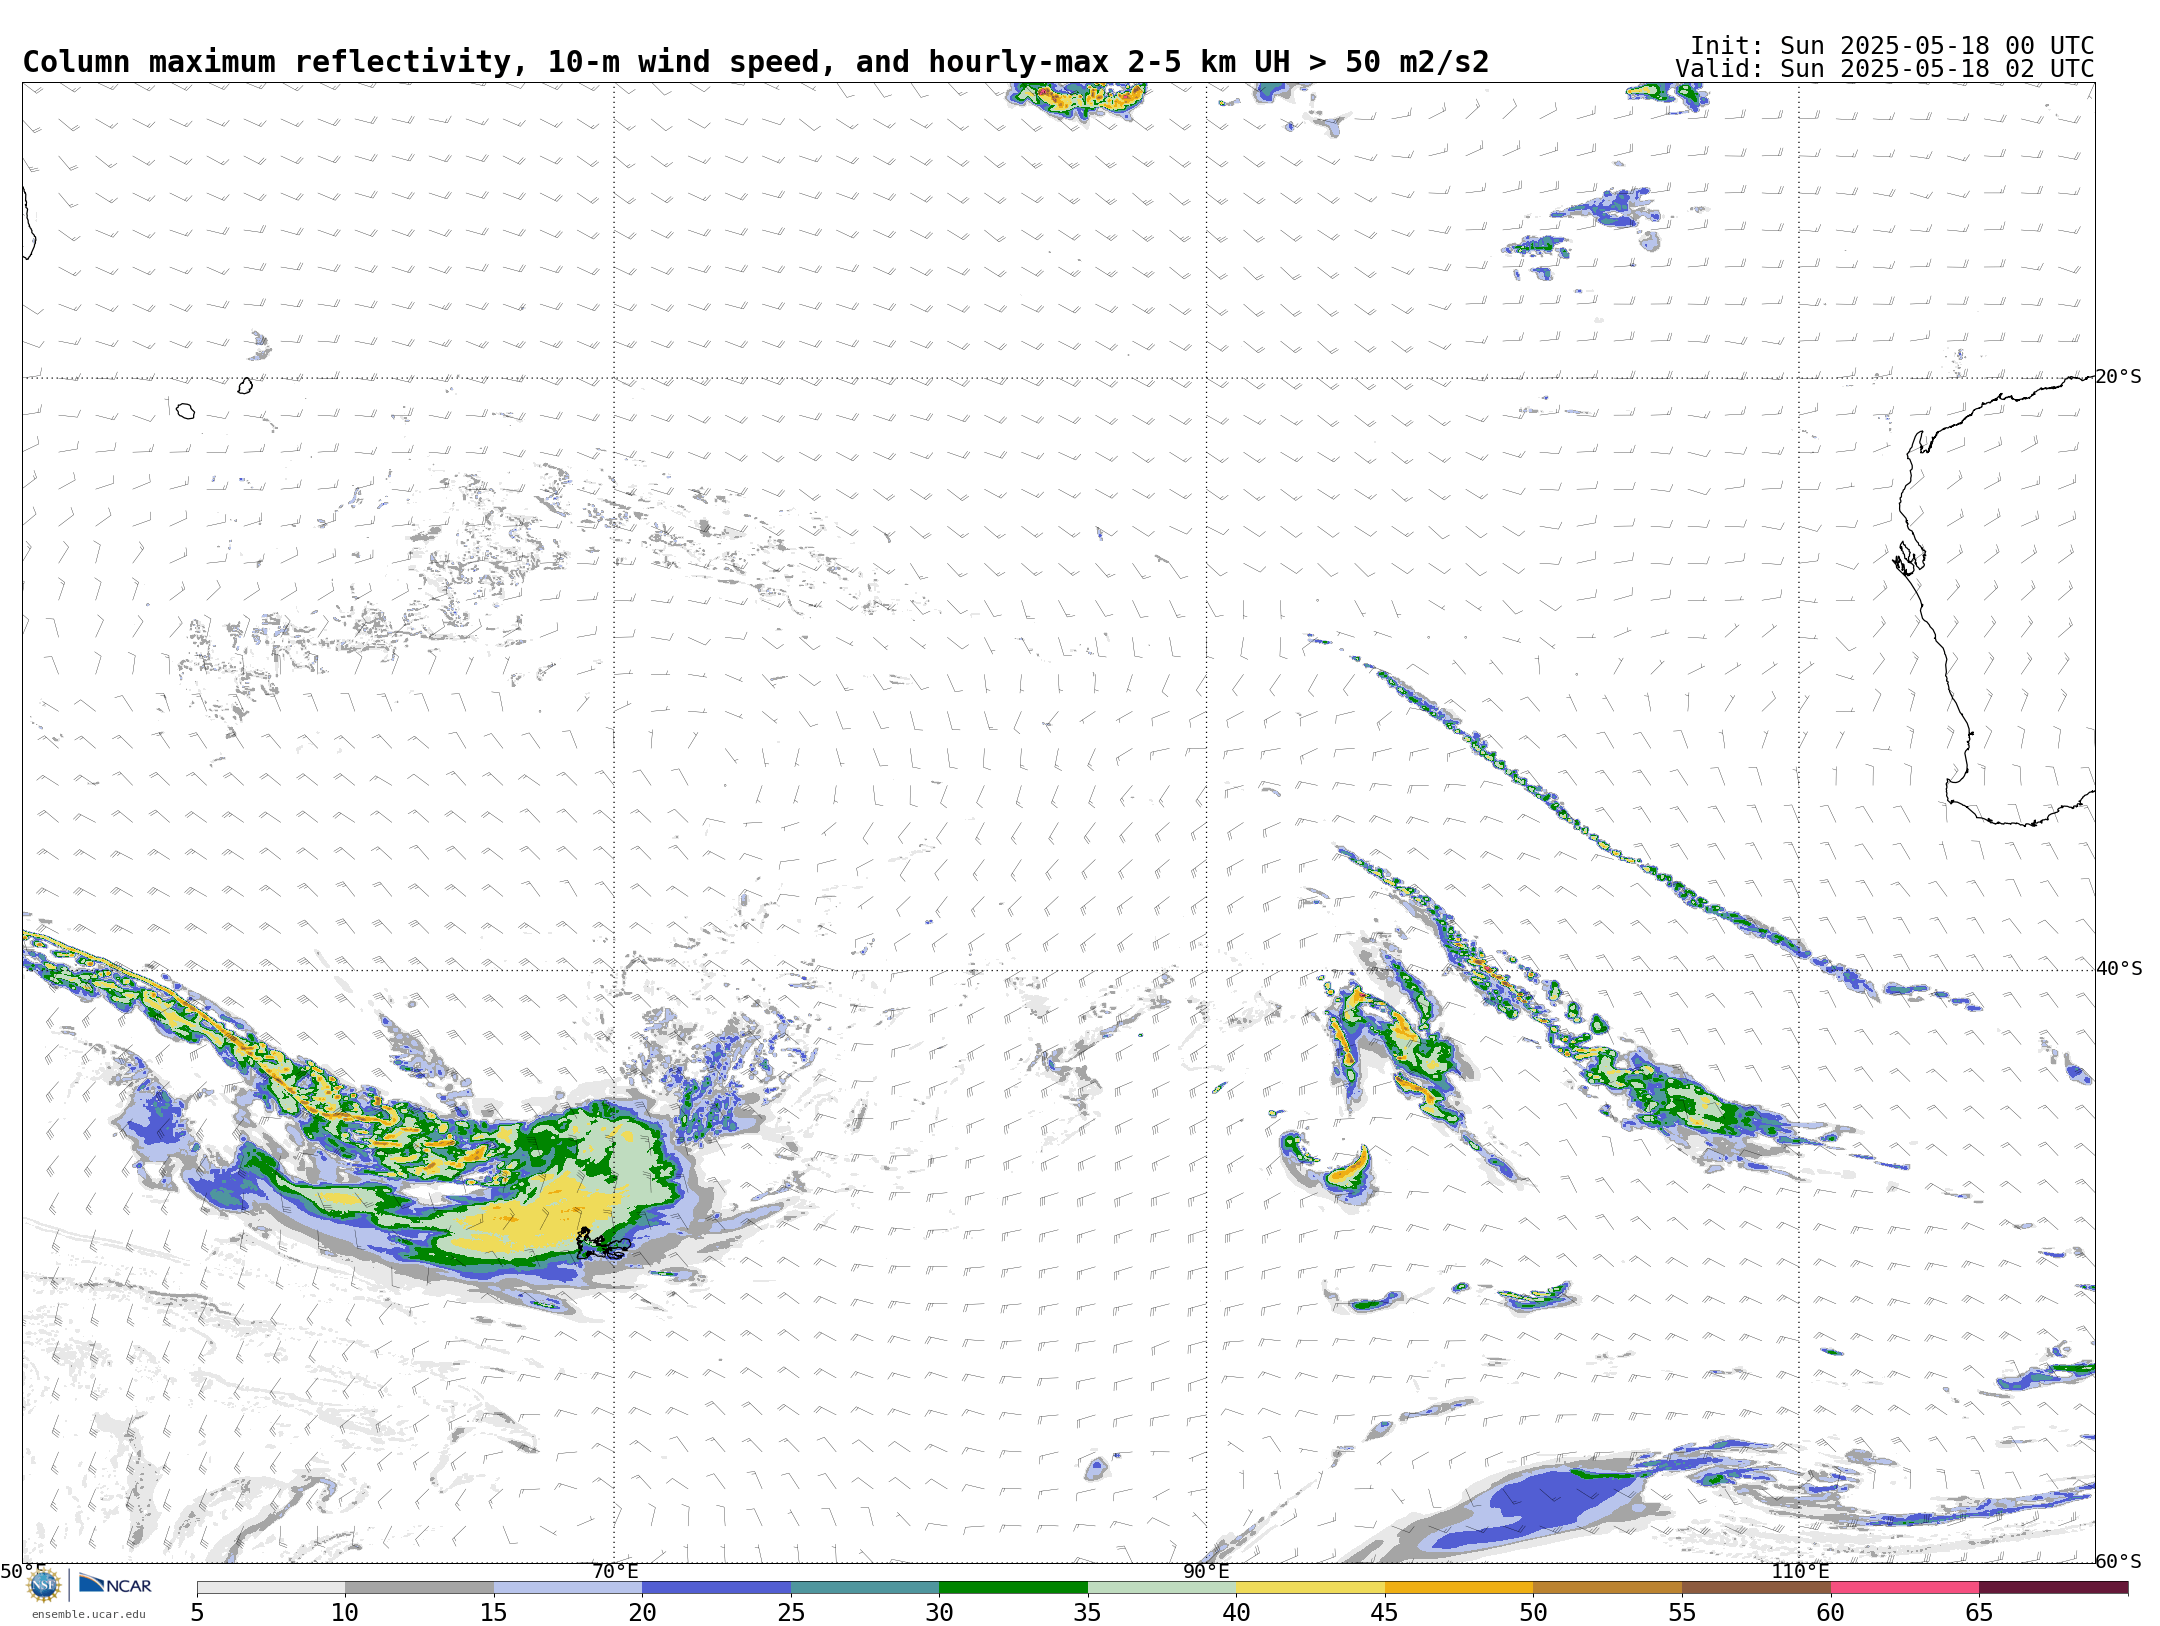Click the colorbar tick label '55'
Viewport: 2160px width, 1626px height.
pyautogui.click(x=1682, y=1612)
